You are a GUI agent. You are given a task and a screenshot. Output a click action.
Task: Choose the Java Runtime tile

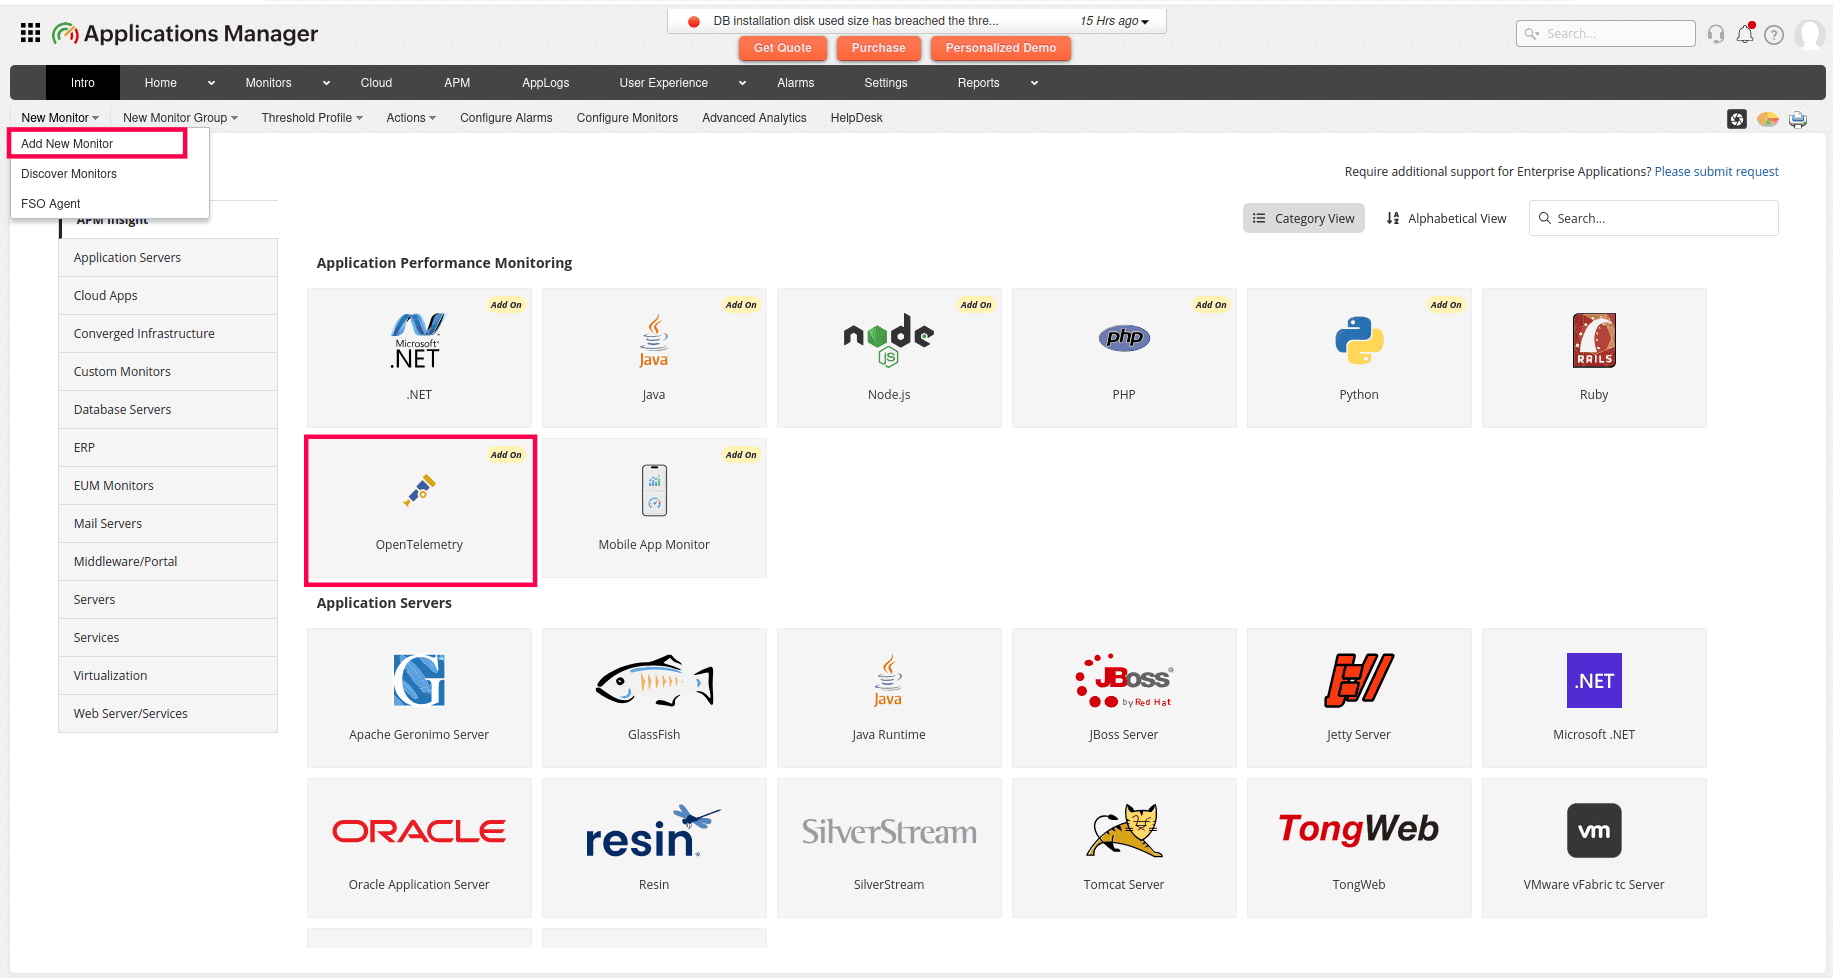tap(889, 698)
